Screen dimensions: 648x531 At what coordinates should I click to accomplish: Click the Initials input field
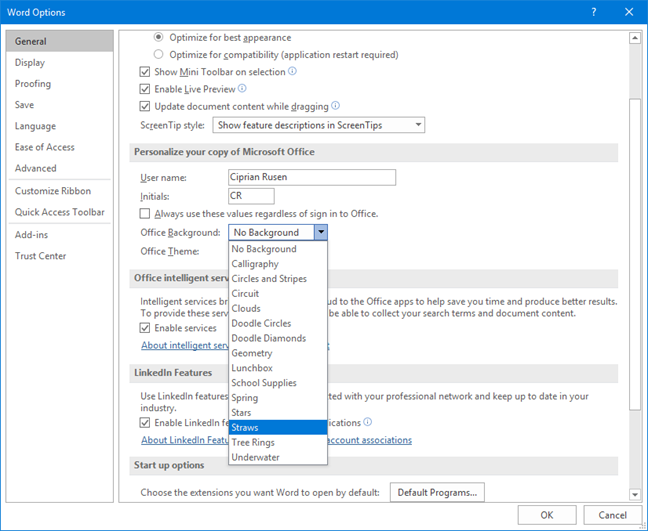[x=251, y=196]
